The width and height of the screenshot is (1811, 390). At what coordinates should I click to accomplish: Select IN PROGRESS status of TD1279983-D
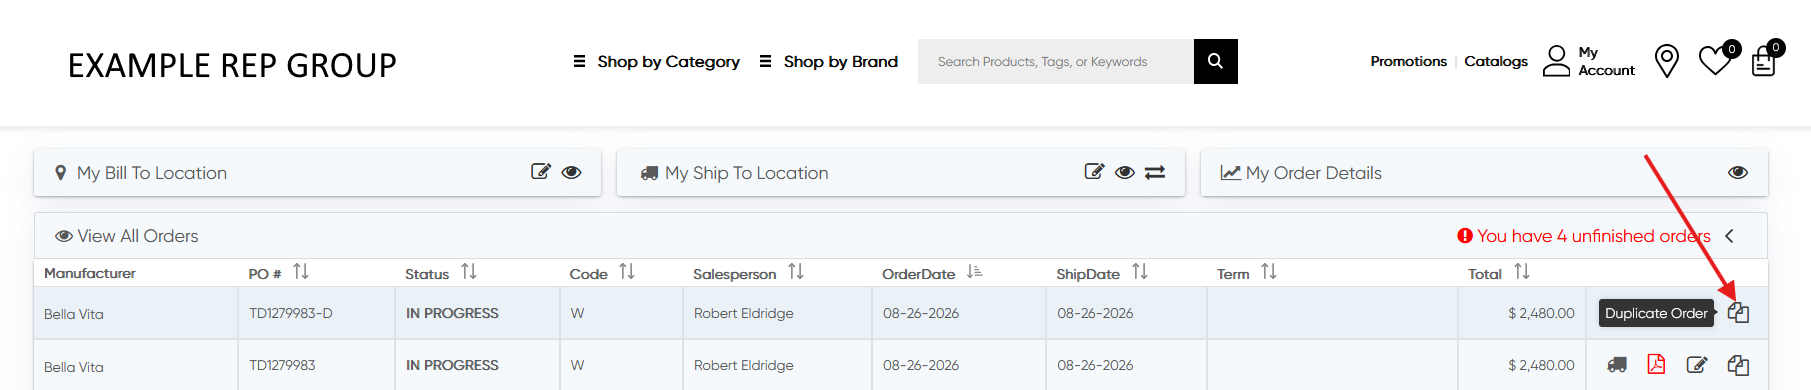(x=452, y=313)
